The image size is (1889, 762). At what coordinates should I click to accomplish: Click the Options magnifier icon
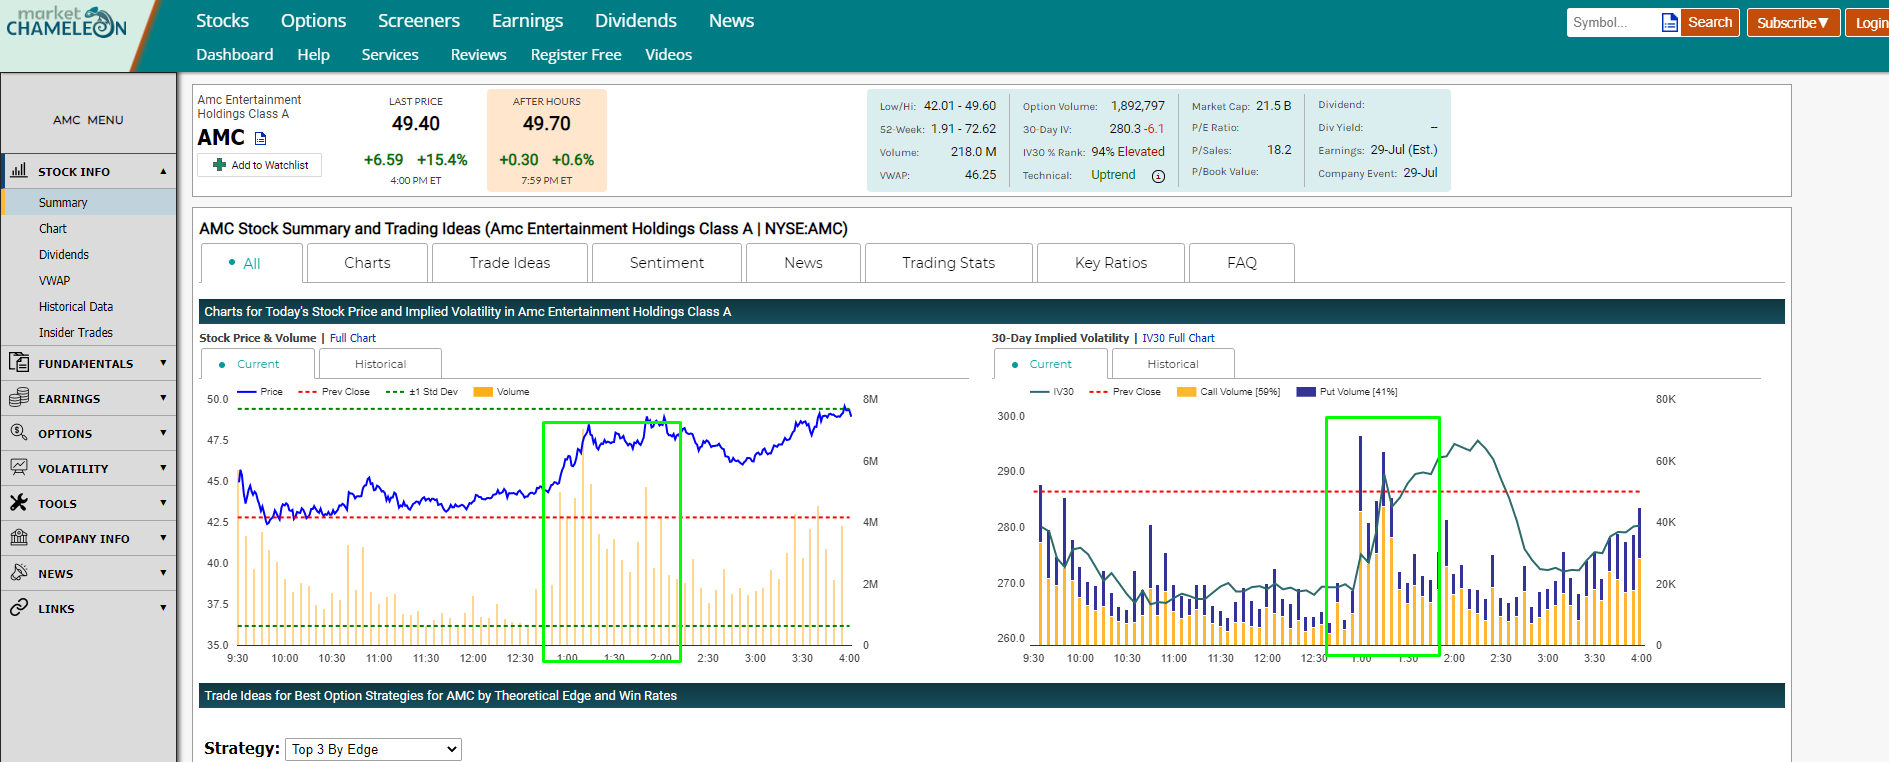(x=19, y=432)
